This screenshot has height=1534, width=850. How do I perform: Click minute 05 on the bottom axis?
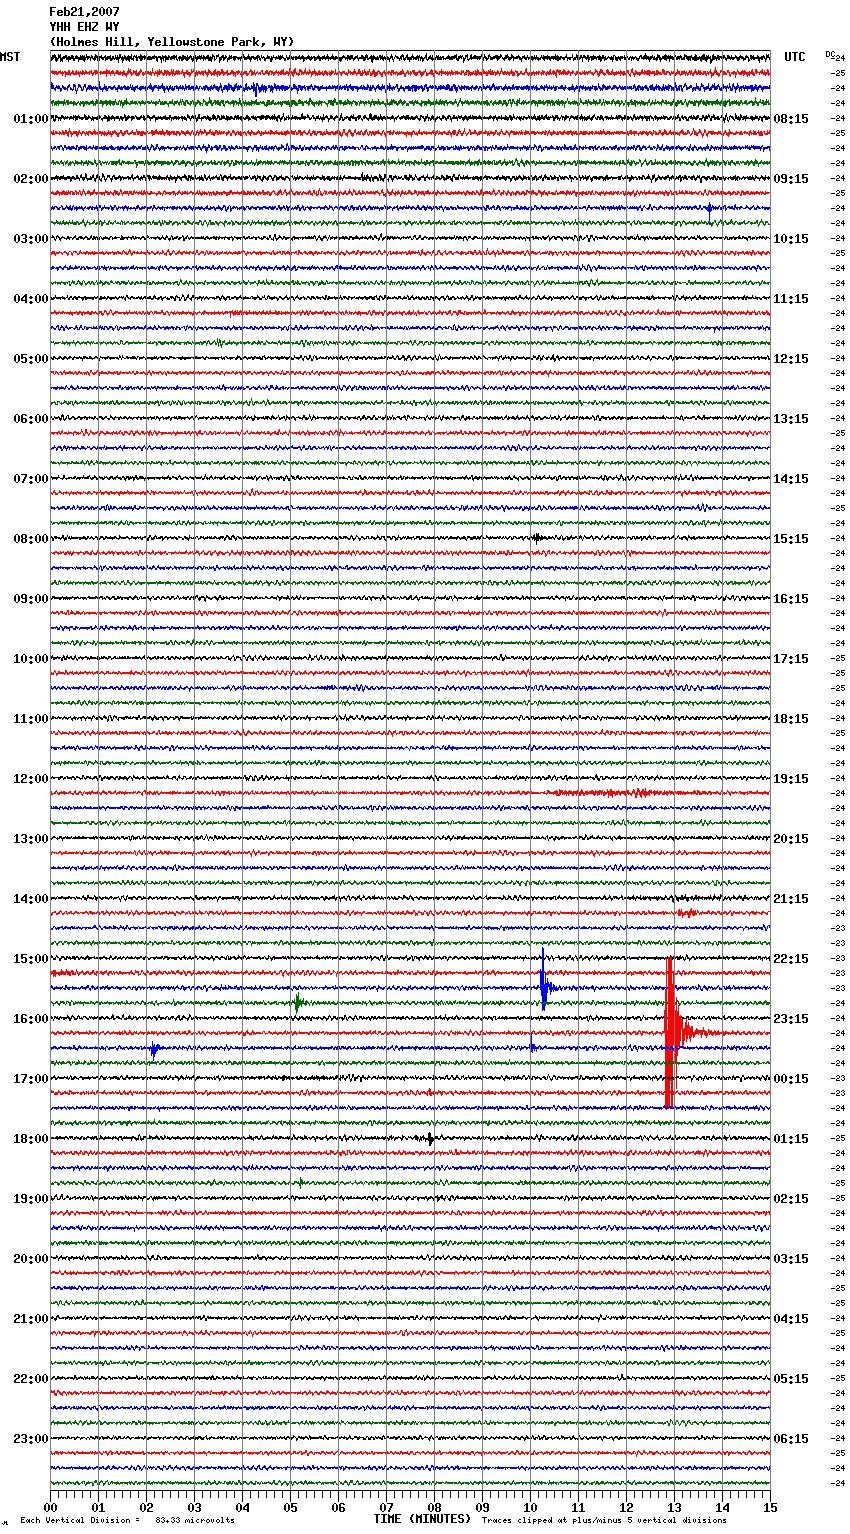coord(290,1507)
